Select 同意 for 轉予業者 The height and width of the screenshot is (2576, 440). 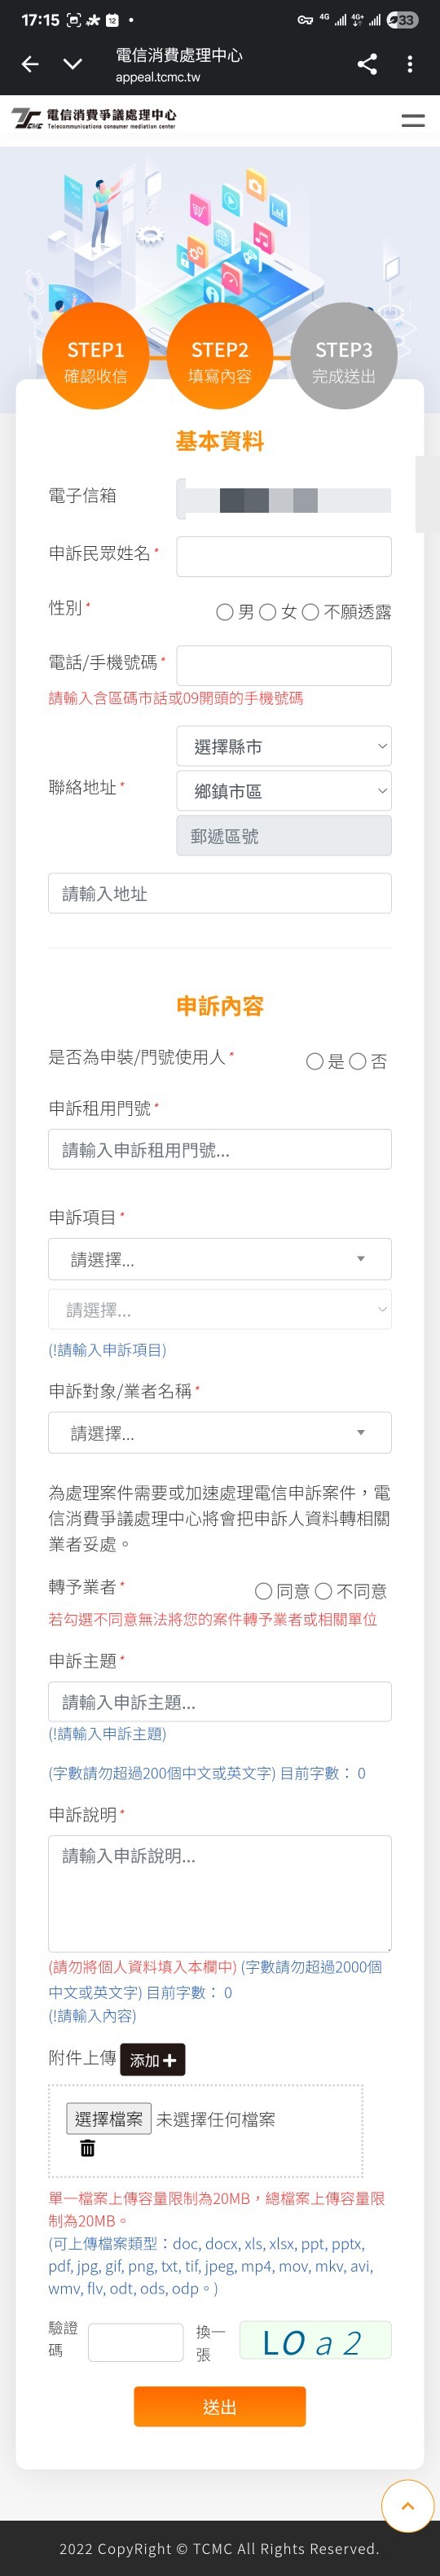click(263, 1591)
